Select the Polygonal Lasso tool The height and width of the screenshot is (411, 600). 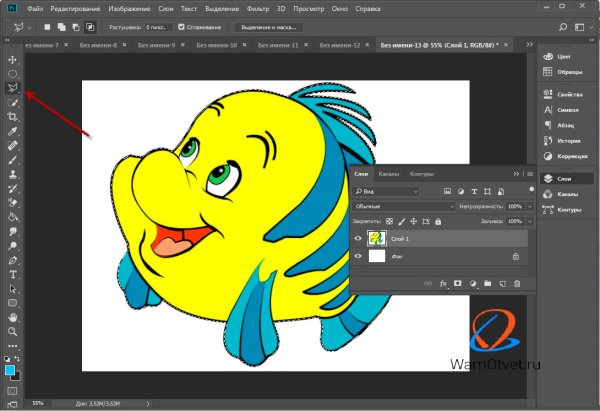13,89
